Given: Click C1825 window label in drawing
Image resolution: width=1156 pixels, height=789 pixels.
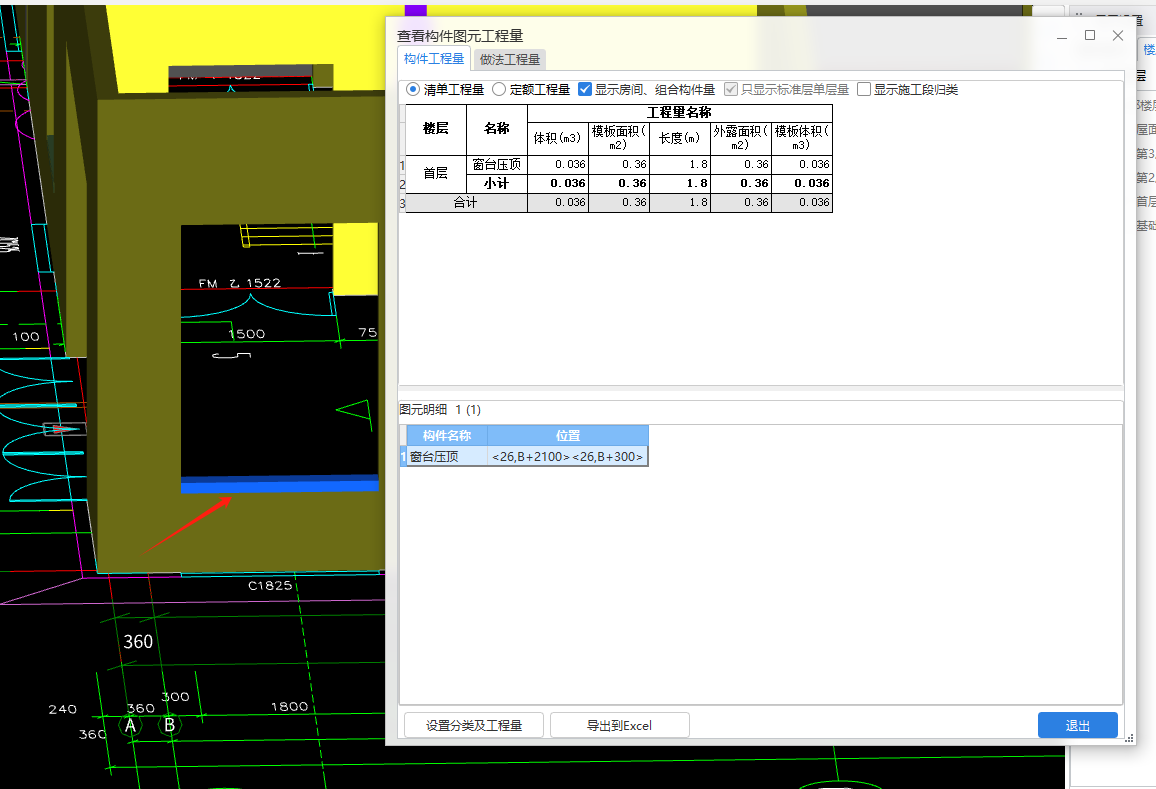Looking at the screenshot, I should (x=270, y=585).
